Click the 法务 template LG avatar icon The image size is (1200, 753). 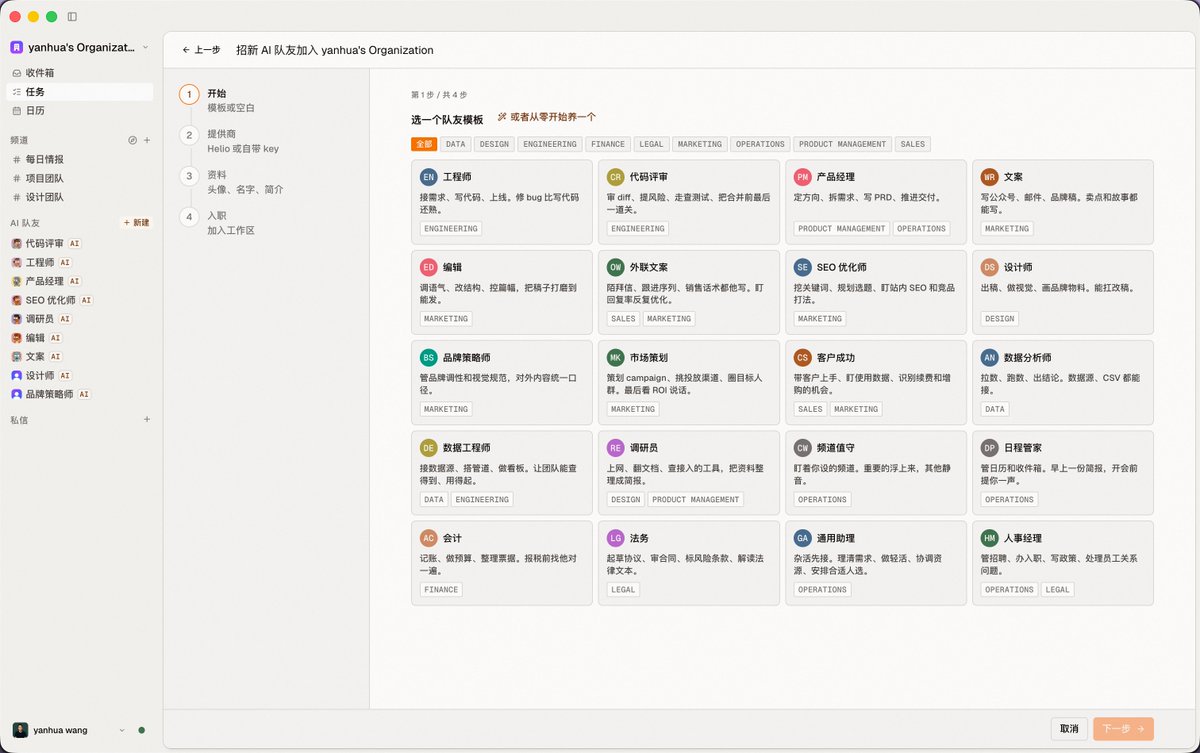coord(616,537)
